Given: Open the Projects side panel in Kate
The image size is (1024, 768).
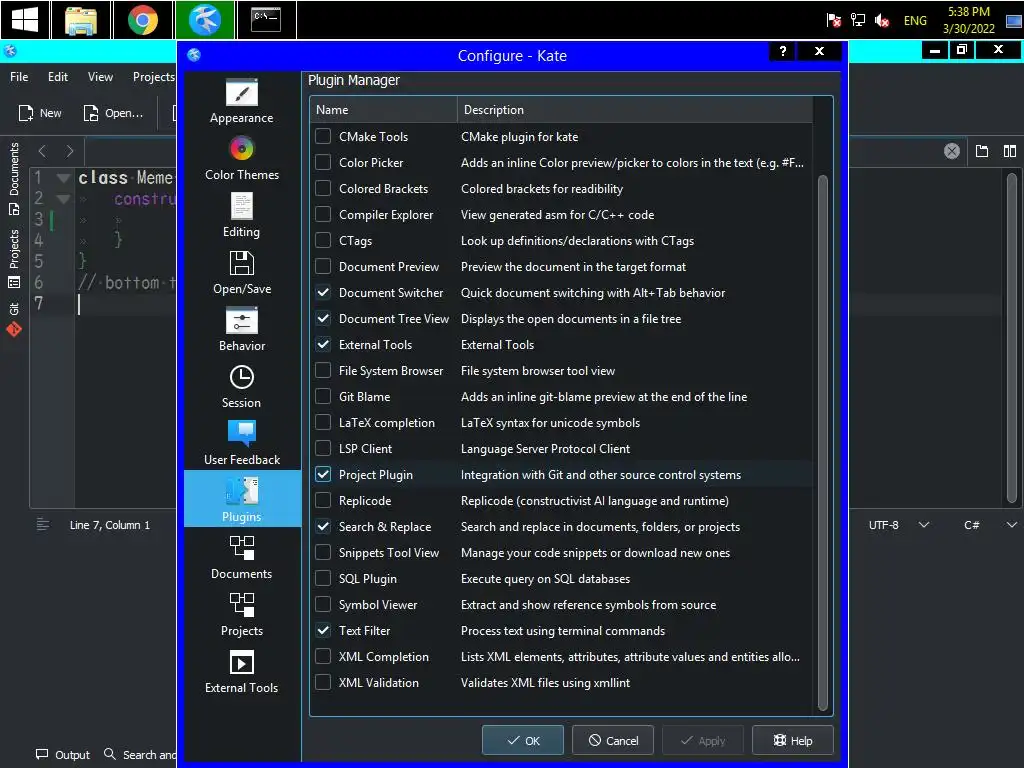Looking at the screenshot, I should pyautogui.click(x=14, y=259).
